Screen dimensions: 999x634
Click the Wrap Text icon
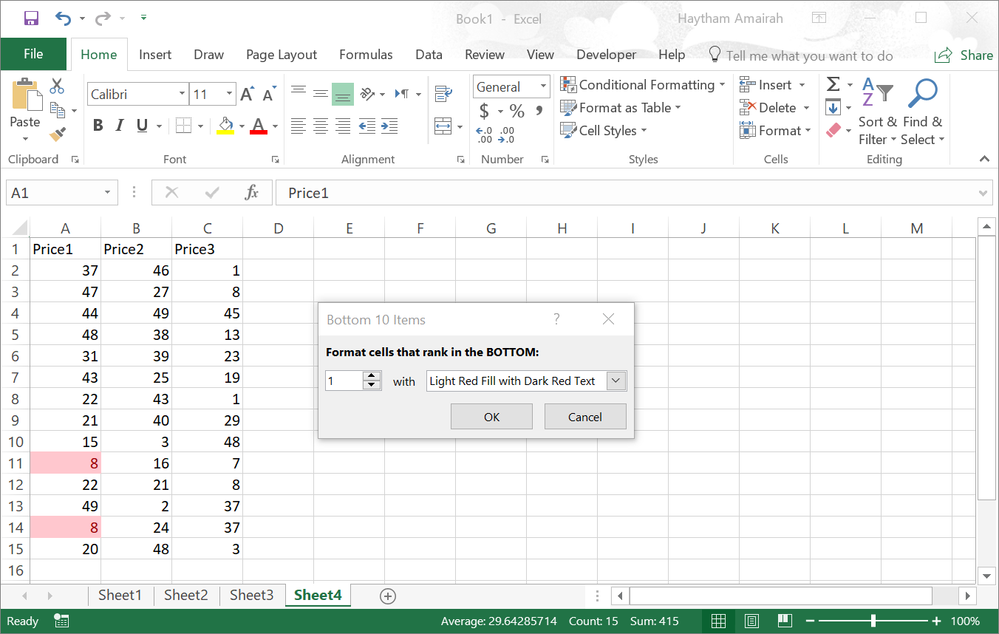click(443, 94)
